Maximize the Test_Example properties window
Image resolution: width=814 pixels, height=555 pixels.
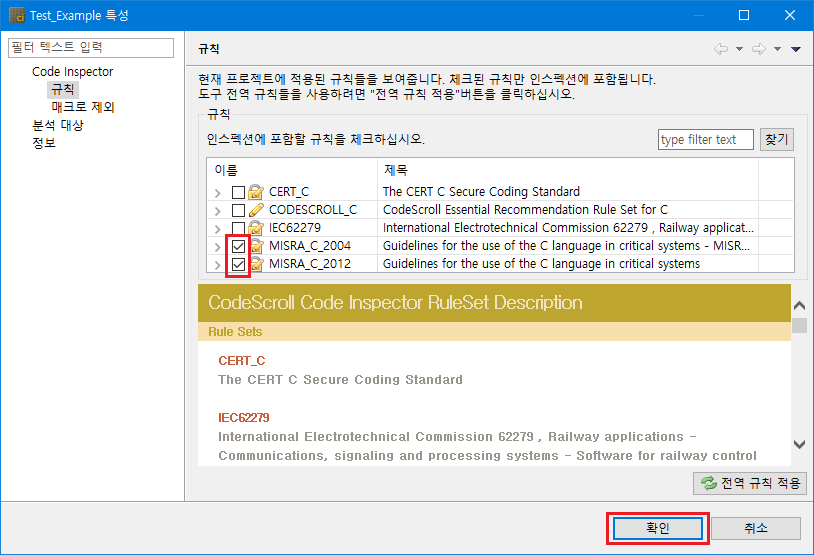click(x=744, y=15)
